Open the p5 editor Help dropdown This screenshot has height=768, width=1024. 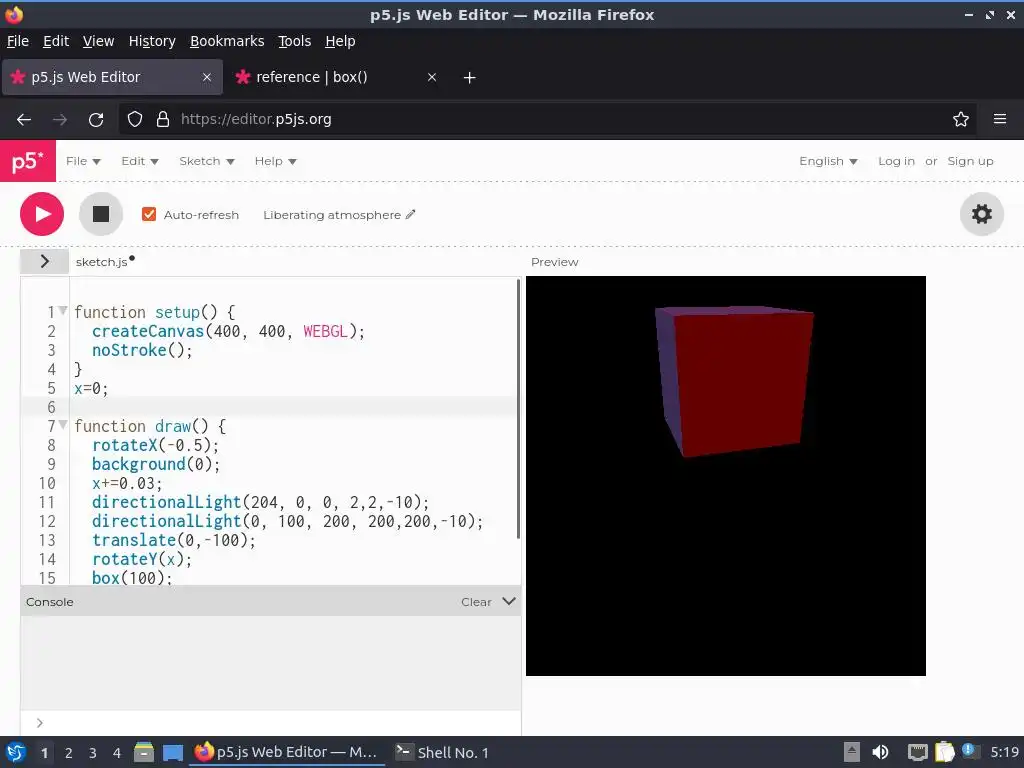coord(275,161)
